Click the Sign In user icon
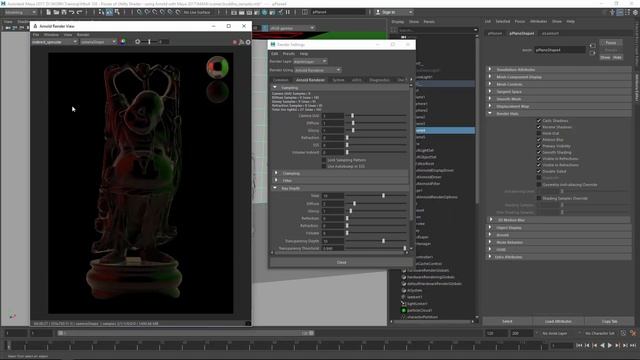 click(x=378, y=12)
